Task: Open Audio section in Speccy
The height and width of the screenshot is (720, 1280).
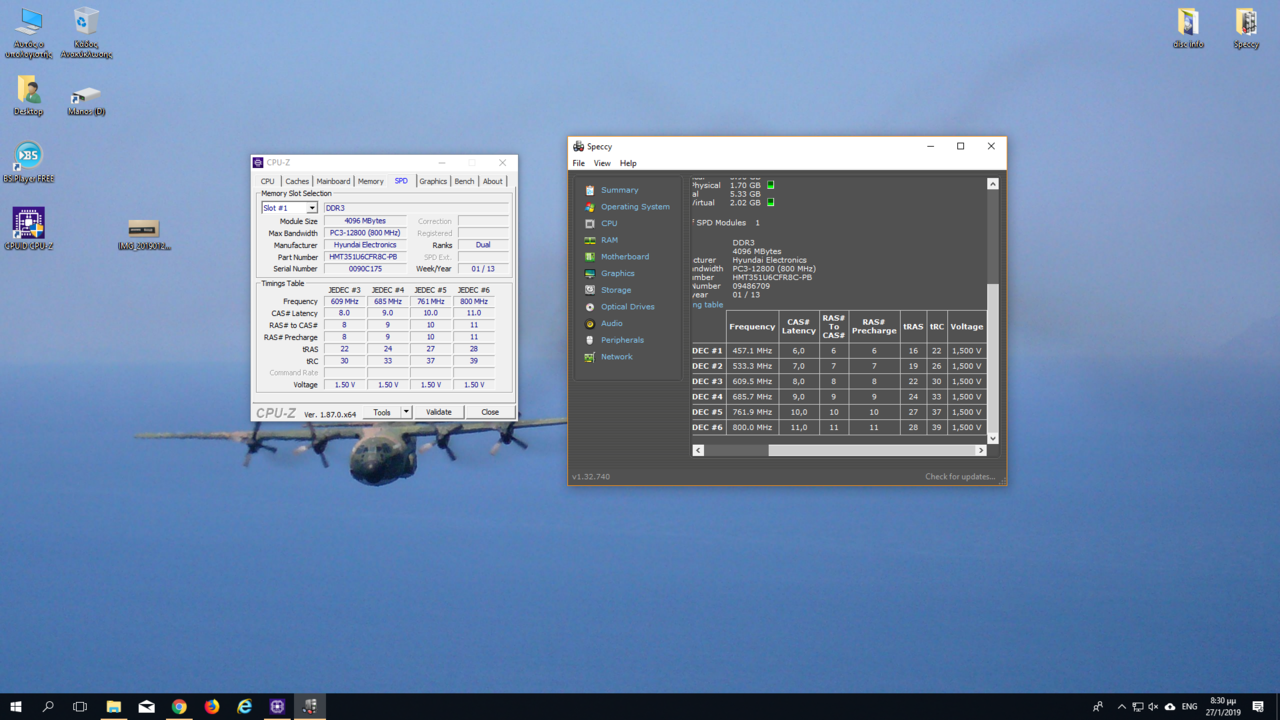Action: [x=612, y=323]
